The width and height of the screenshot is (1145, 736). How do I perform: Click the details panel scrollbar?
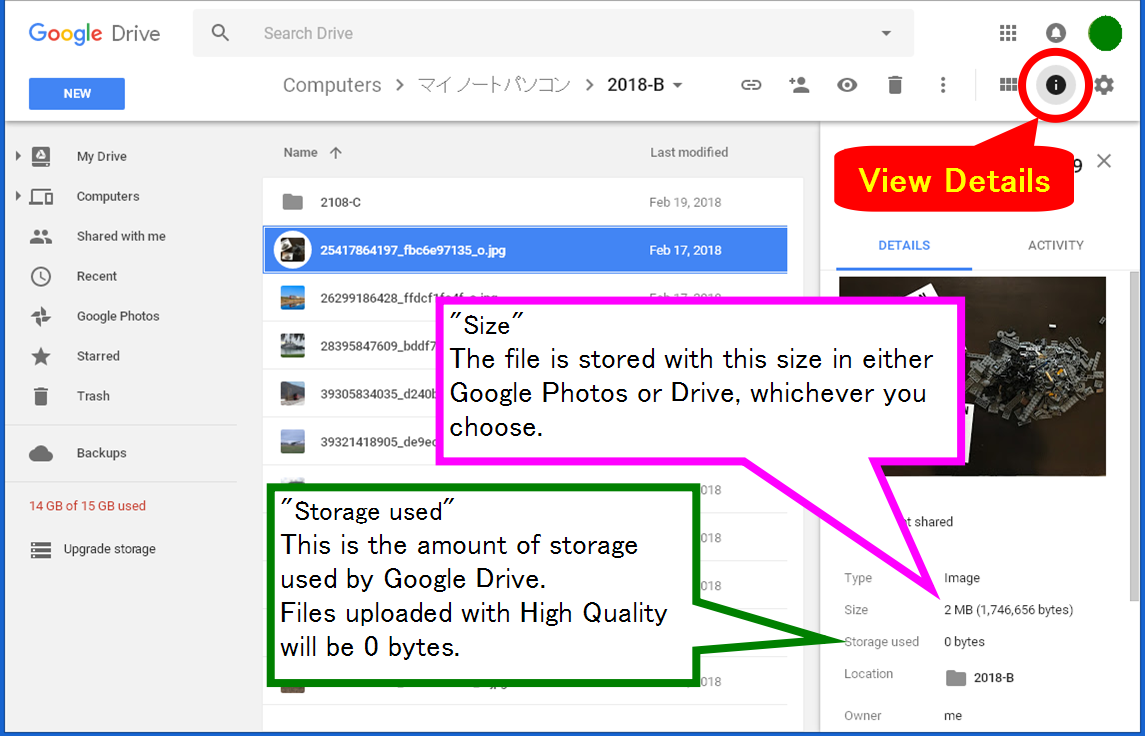[1134, 436]
